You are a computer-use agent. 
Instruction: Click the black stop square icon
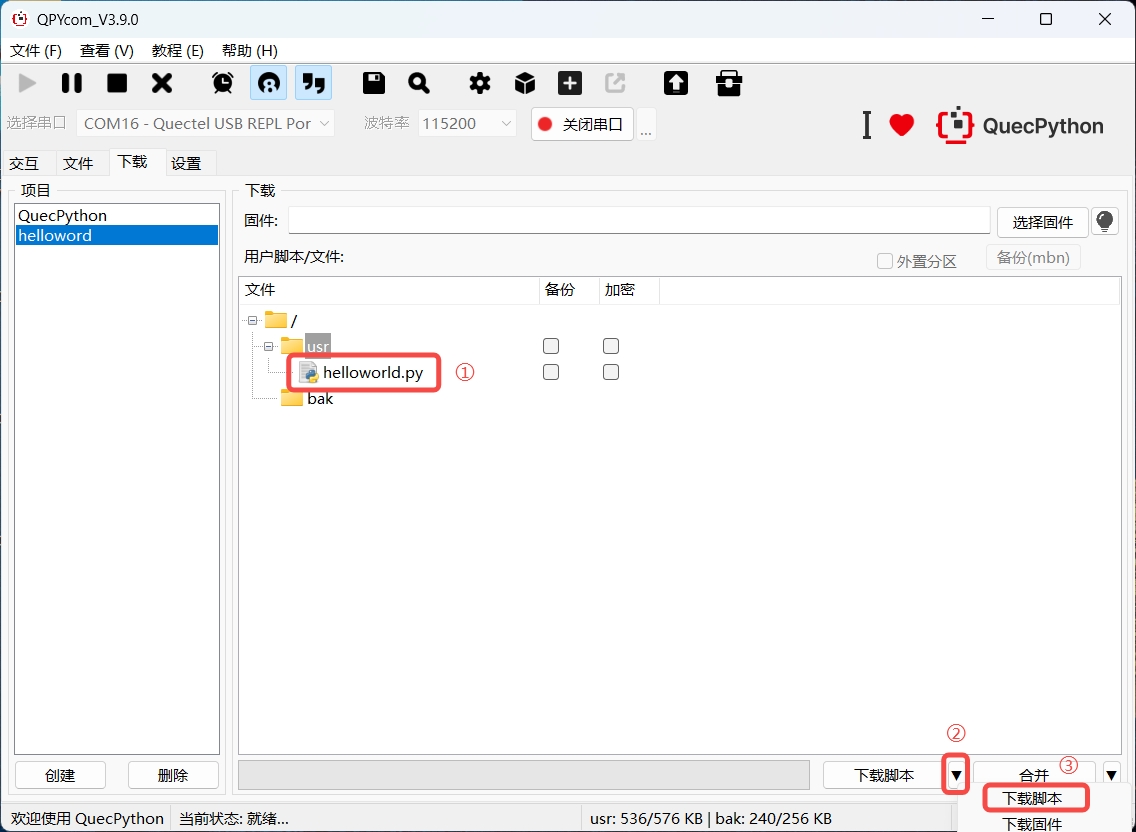pos(117,83)
